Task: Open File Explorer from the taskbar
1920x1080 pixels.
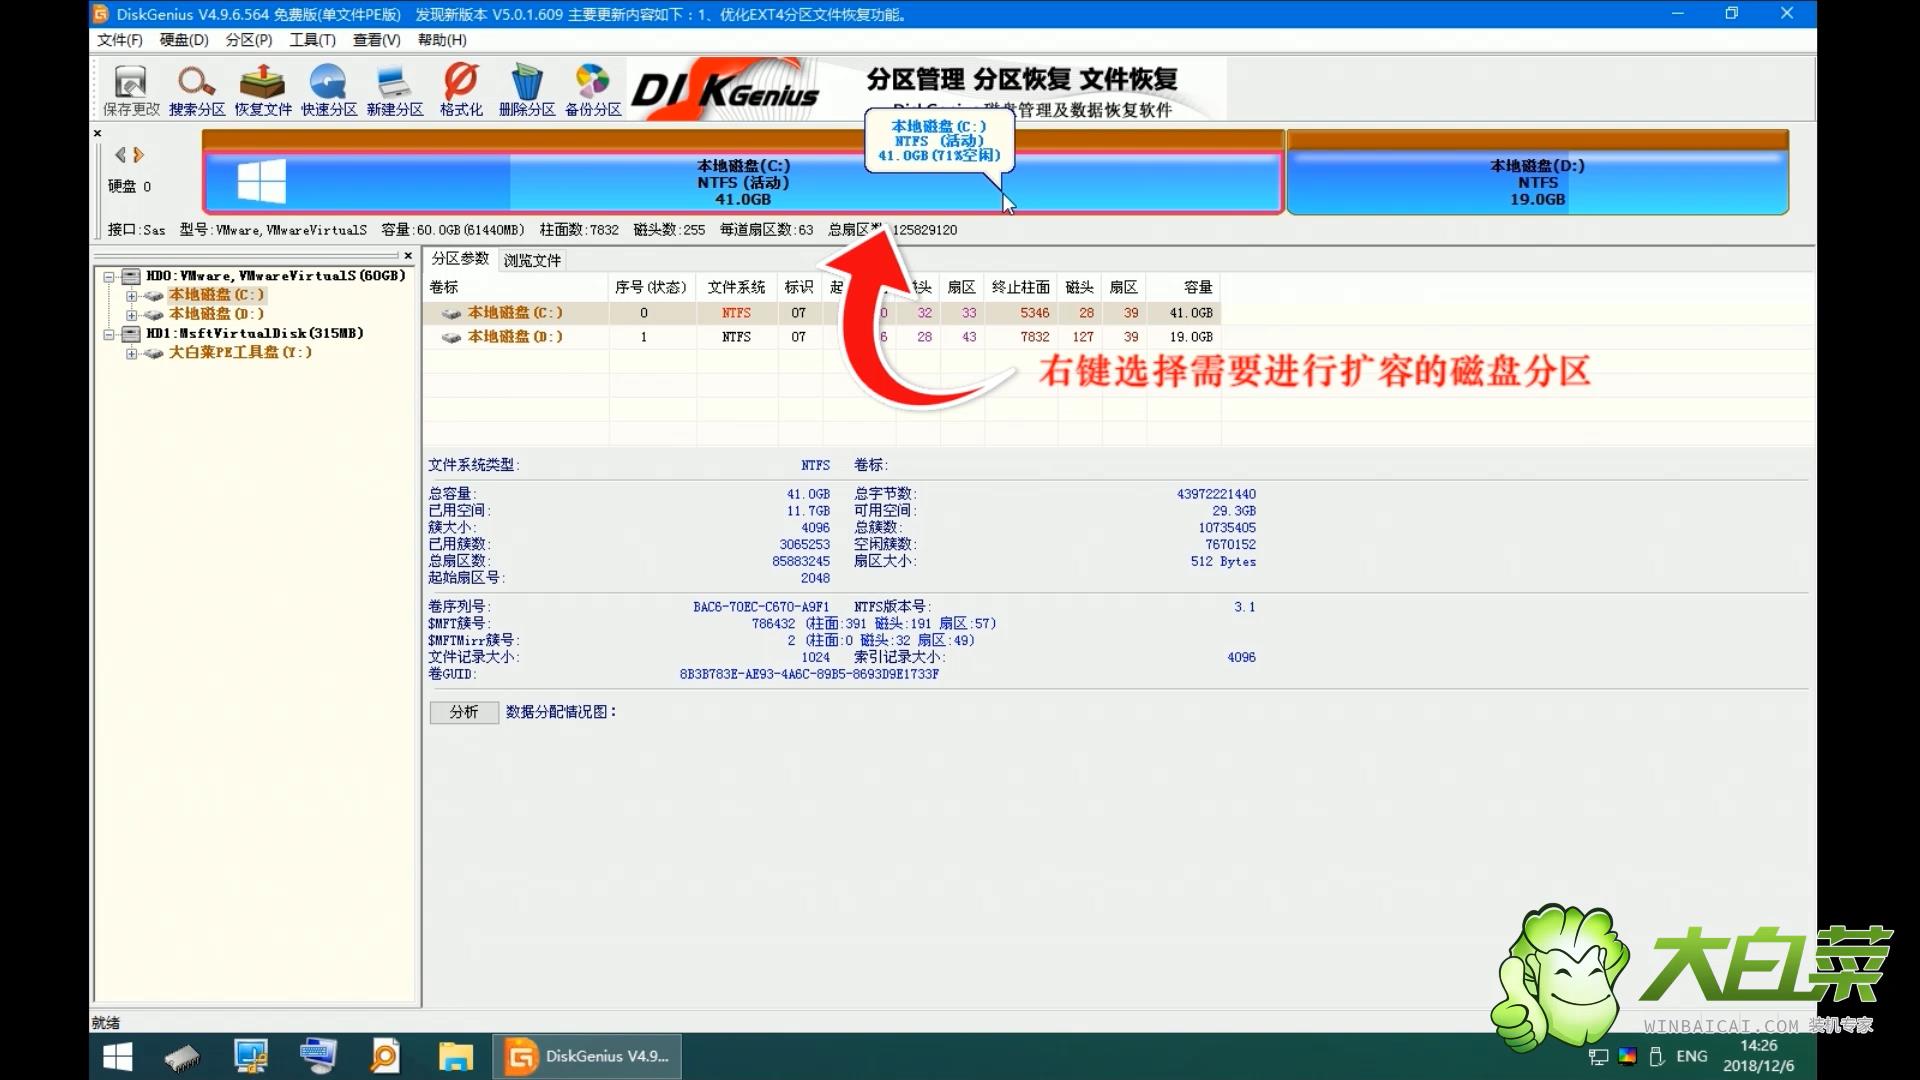Action: point(456,1056)
